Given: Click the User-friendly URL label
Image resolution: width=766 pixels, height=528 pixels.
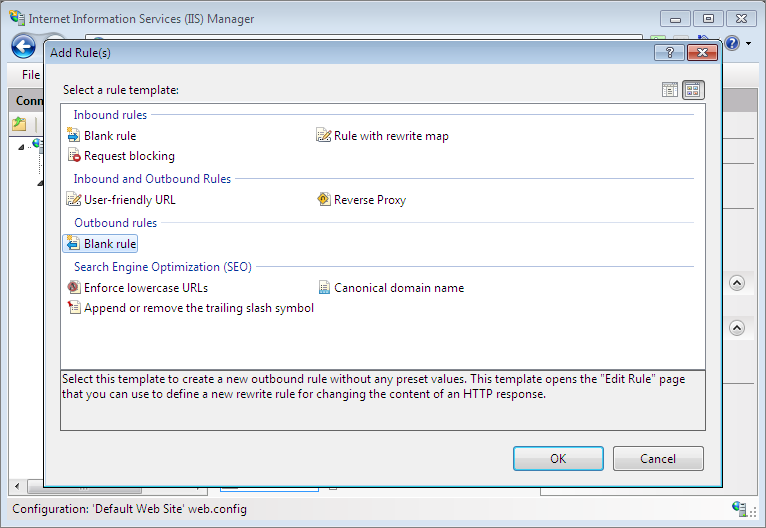Looking at the screenshot, I should click(129, 200).
